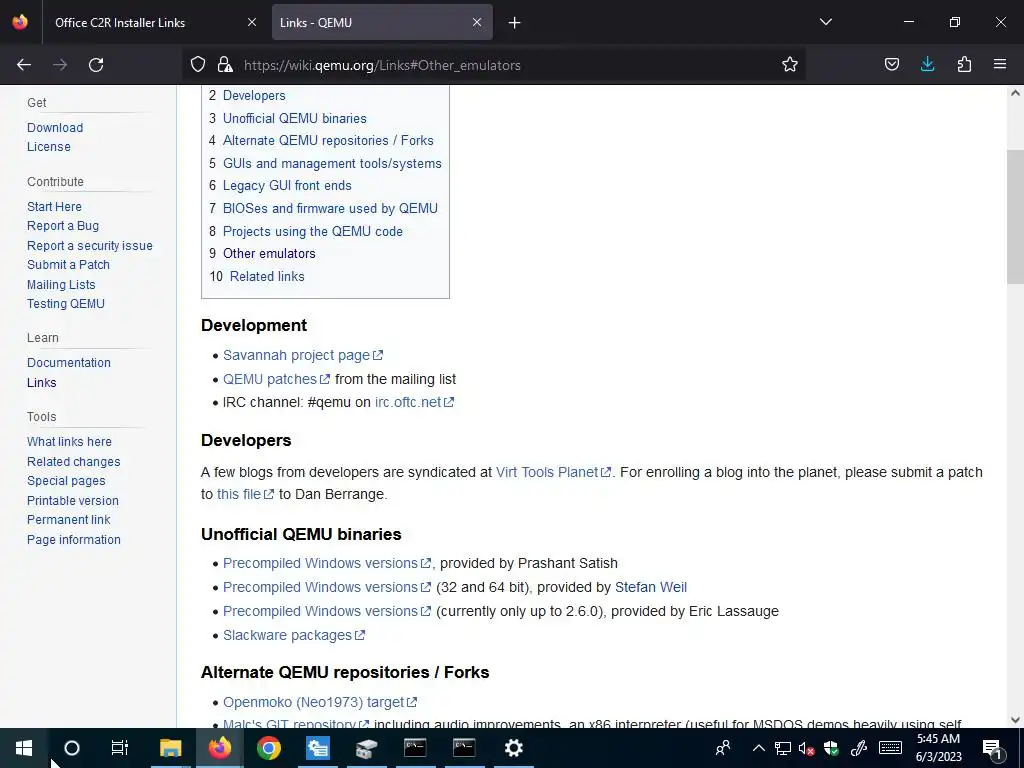Viewport: 1024px width, 768px height.
Task: Open Savannah project page link
Action: tap(302, 355)
